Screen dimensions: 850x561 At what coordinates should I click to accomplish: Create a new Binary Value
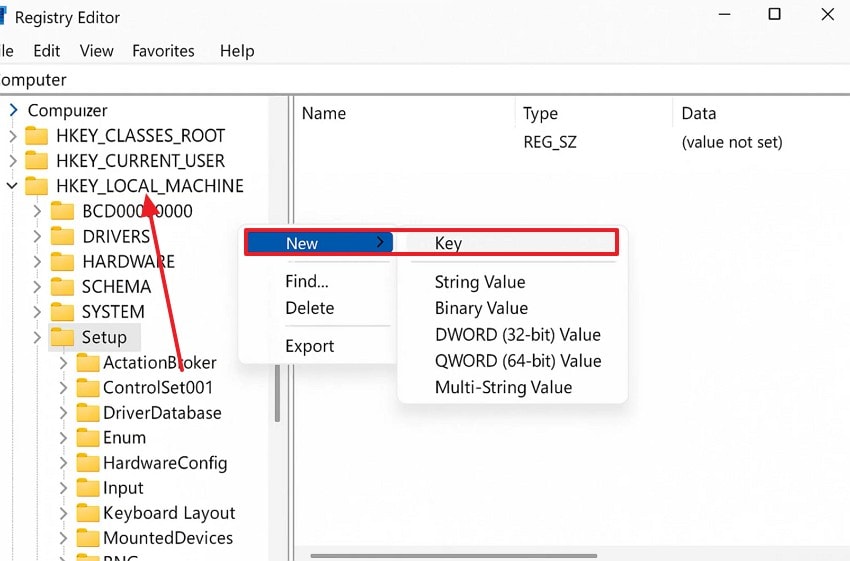481,308
